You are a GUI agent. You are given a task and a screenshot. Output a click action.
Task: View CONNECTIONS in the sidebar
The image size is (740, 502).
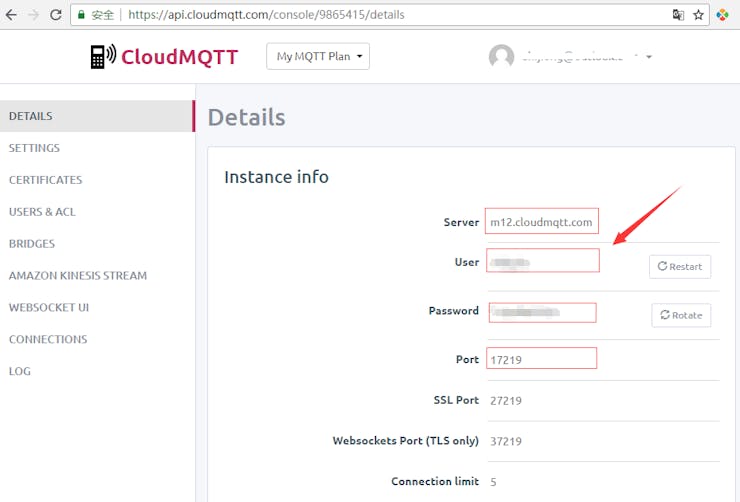tap(48, 339)
